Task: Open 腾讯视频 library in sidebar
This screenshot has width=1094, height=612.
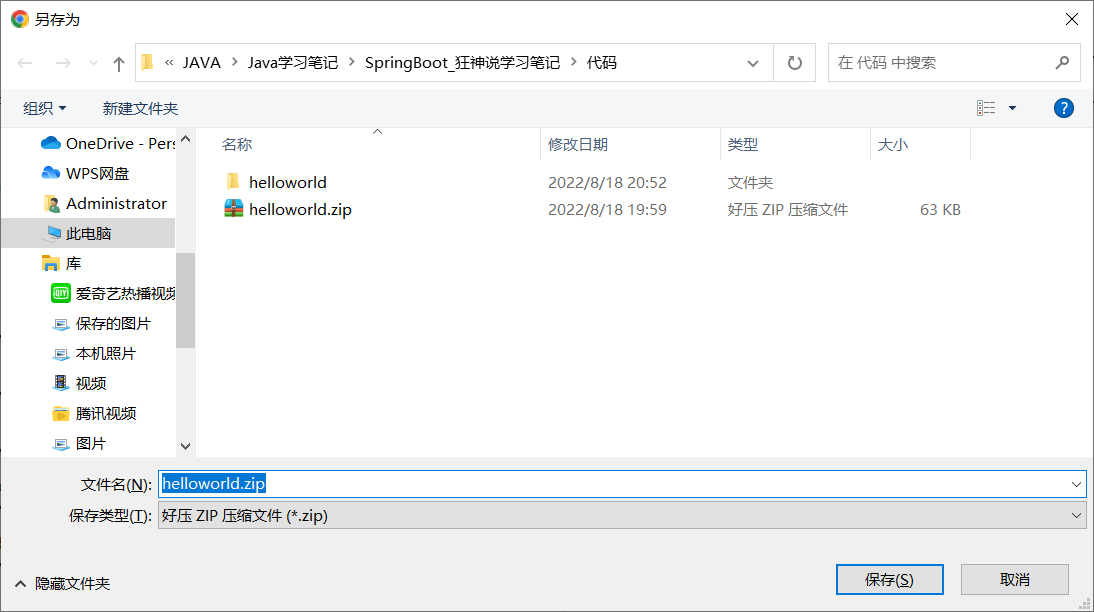Action: pyautogui.click(x=94, y=413)
